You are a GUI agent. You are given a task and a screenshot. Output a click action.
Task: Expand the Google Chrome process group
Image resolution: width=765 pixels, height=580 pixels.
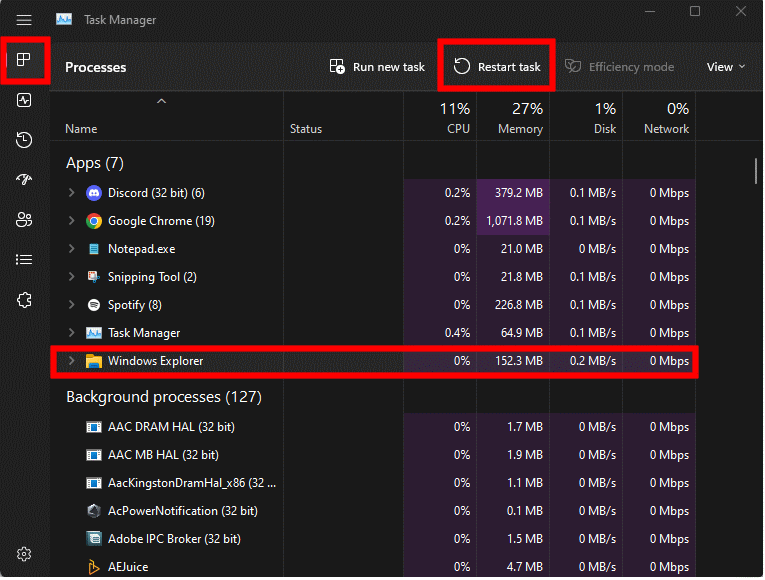pos(71,221)
